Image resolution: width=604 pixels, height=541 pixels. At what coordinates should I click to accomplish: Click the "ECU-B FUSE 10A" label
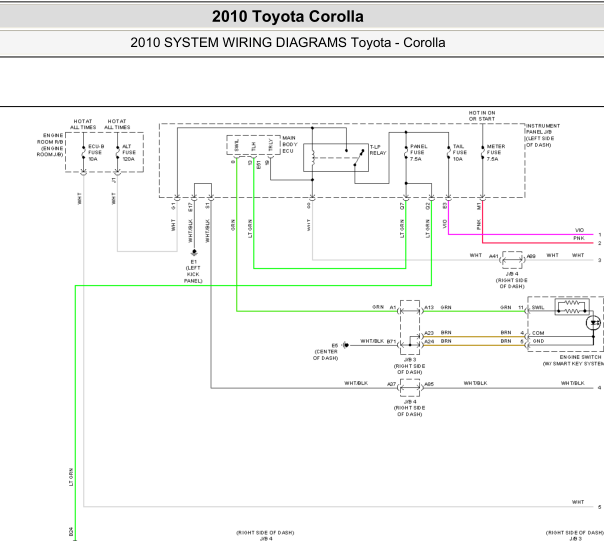point(96,153)
